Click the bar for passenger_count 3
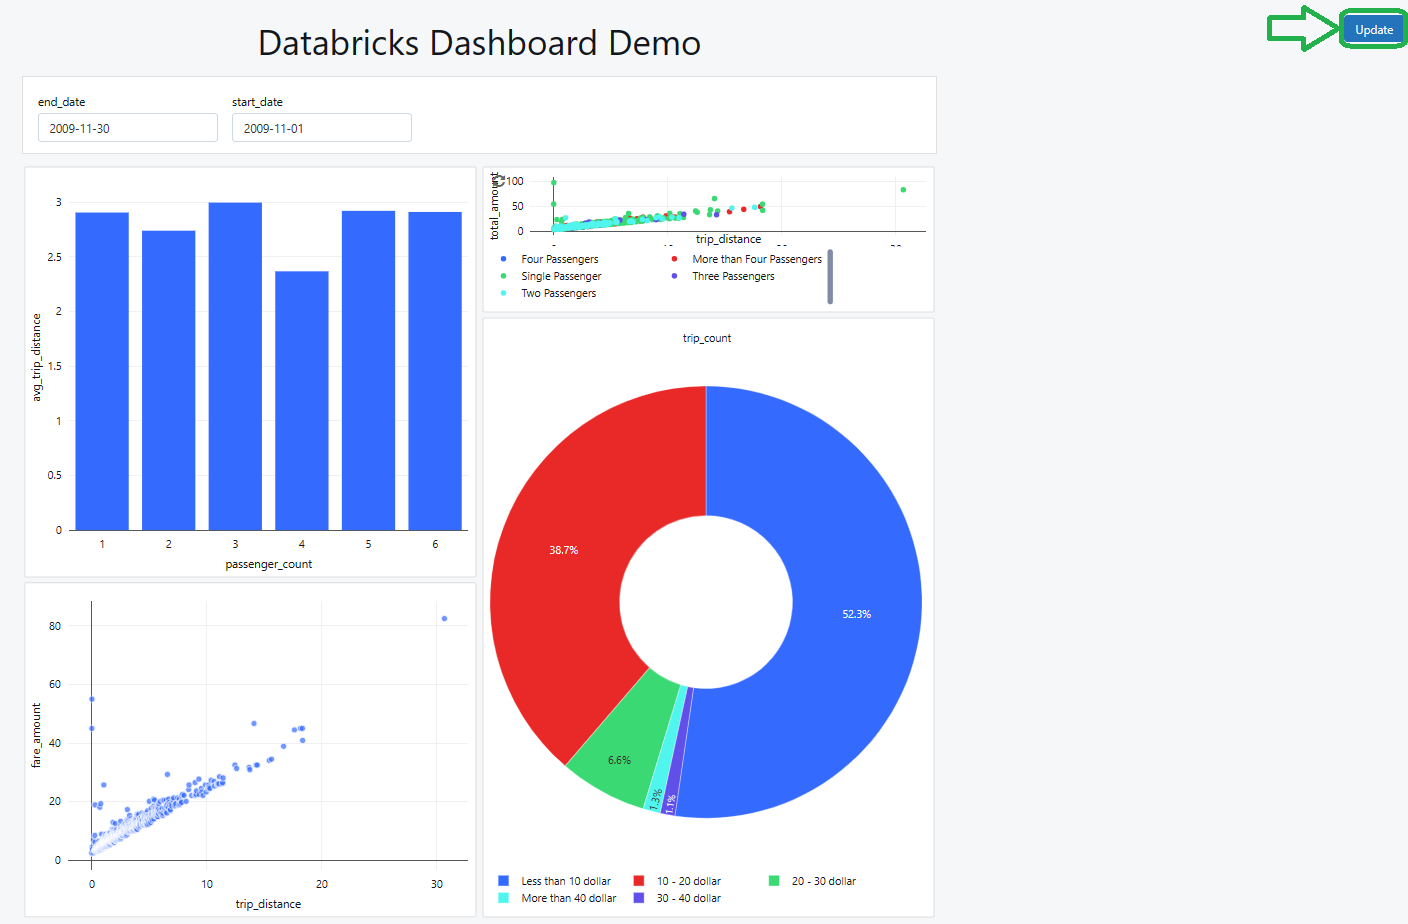Image resolution: width=1408 pixels, height=924 pixels. (x=235, y=365)
